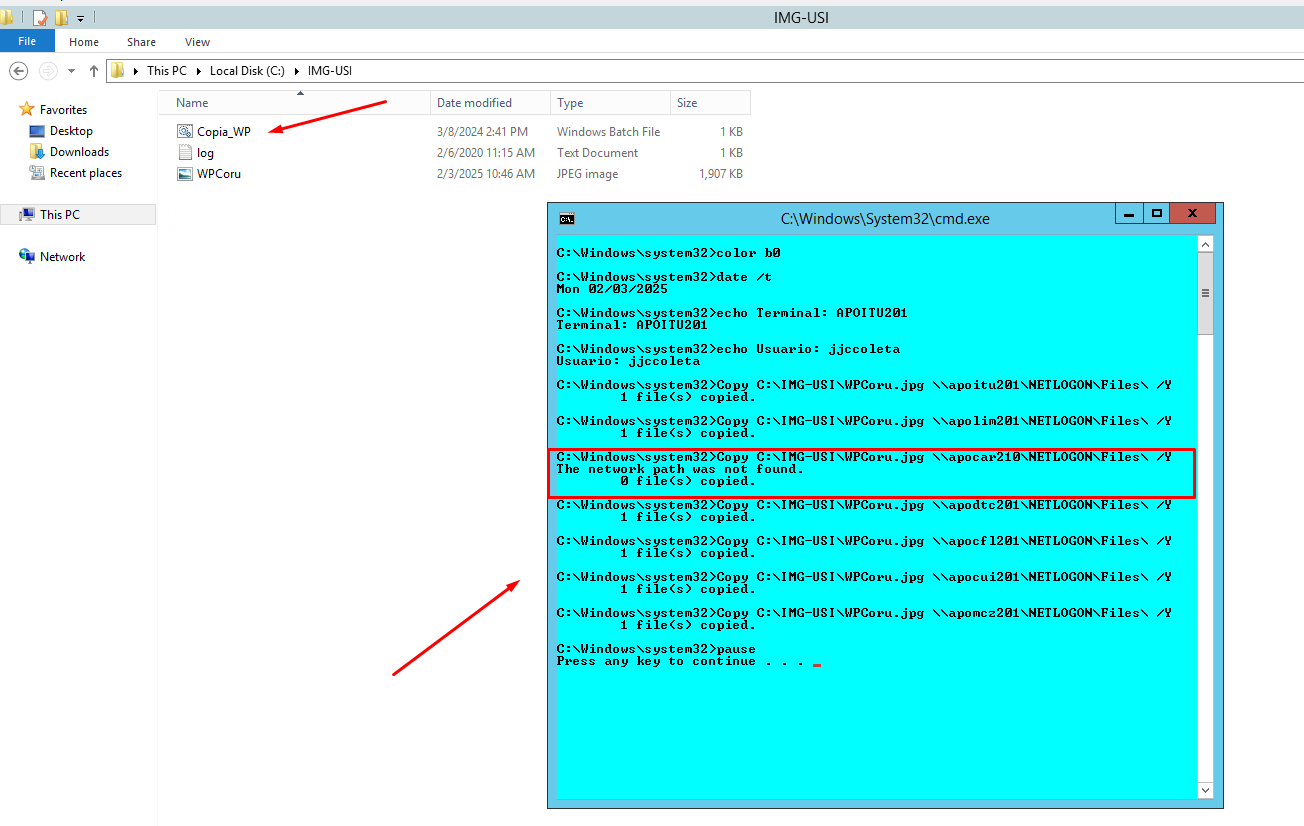Select the log text document
1304x826 pixels.
pos(205,153)
